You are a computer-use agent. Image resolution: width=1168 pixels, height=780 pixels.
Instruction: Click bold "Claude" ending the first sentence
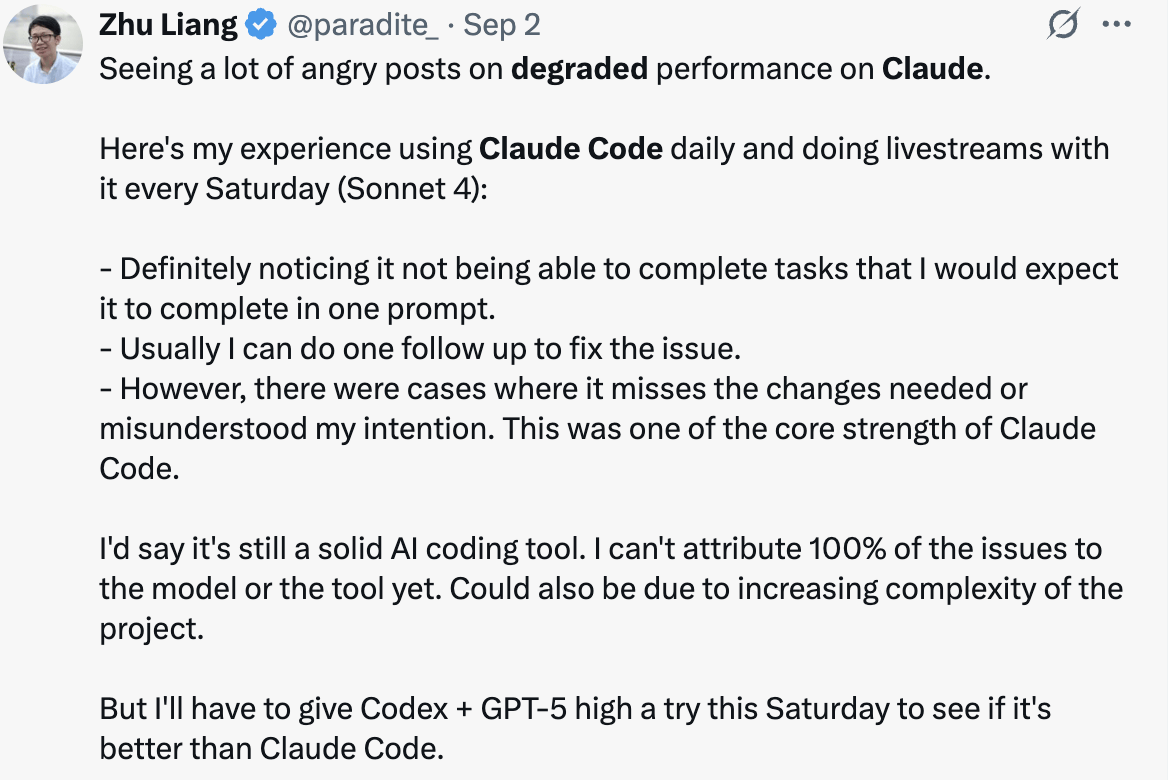933,72
